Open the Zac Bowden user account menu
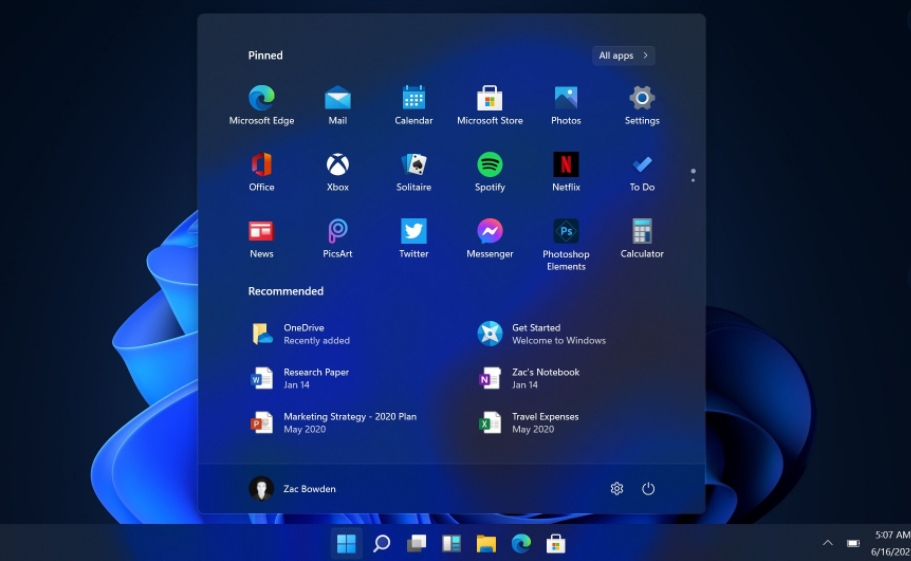This screenshot has width=911, height=561. (292, 488)
